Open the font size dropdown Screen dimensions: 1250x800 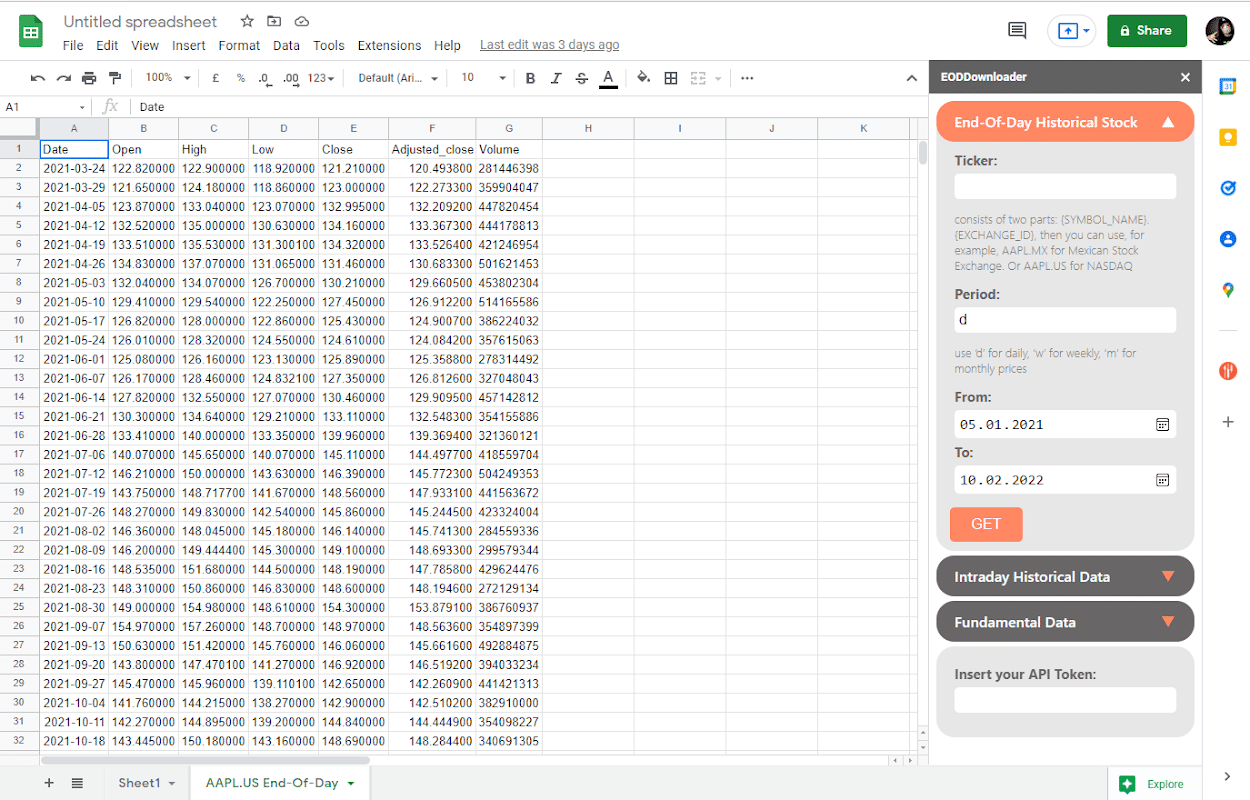coord(483,78)
